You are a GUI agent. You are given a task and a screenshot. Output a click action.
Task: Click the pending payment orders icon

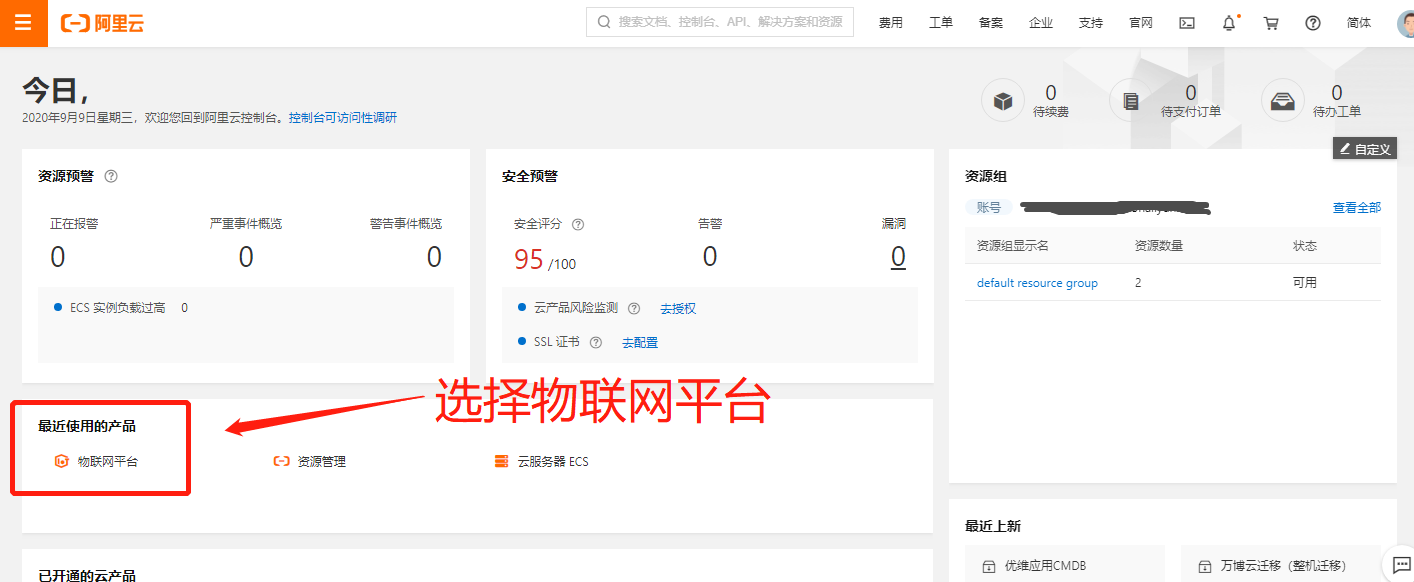coord(1131,101)
